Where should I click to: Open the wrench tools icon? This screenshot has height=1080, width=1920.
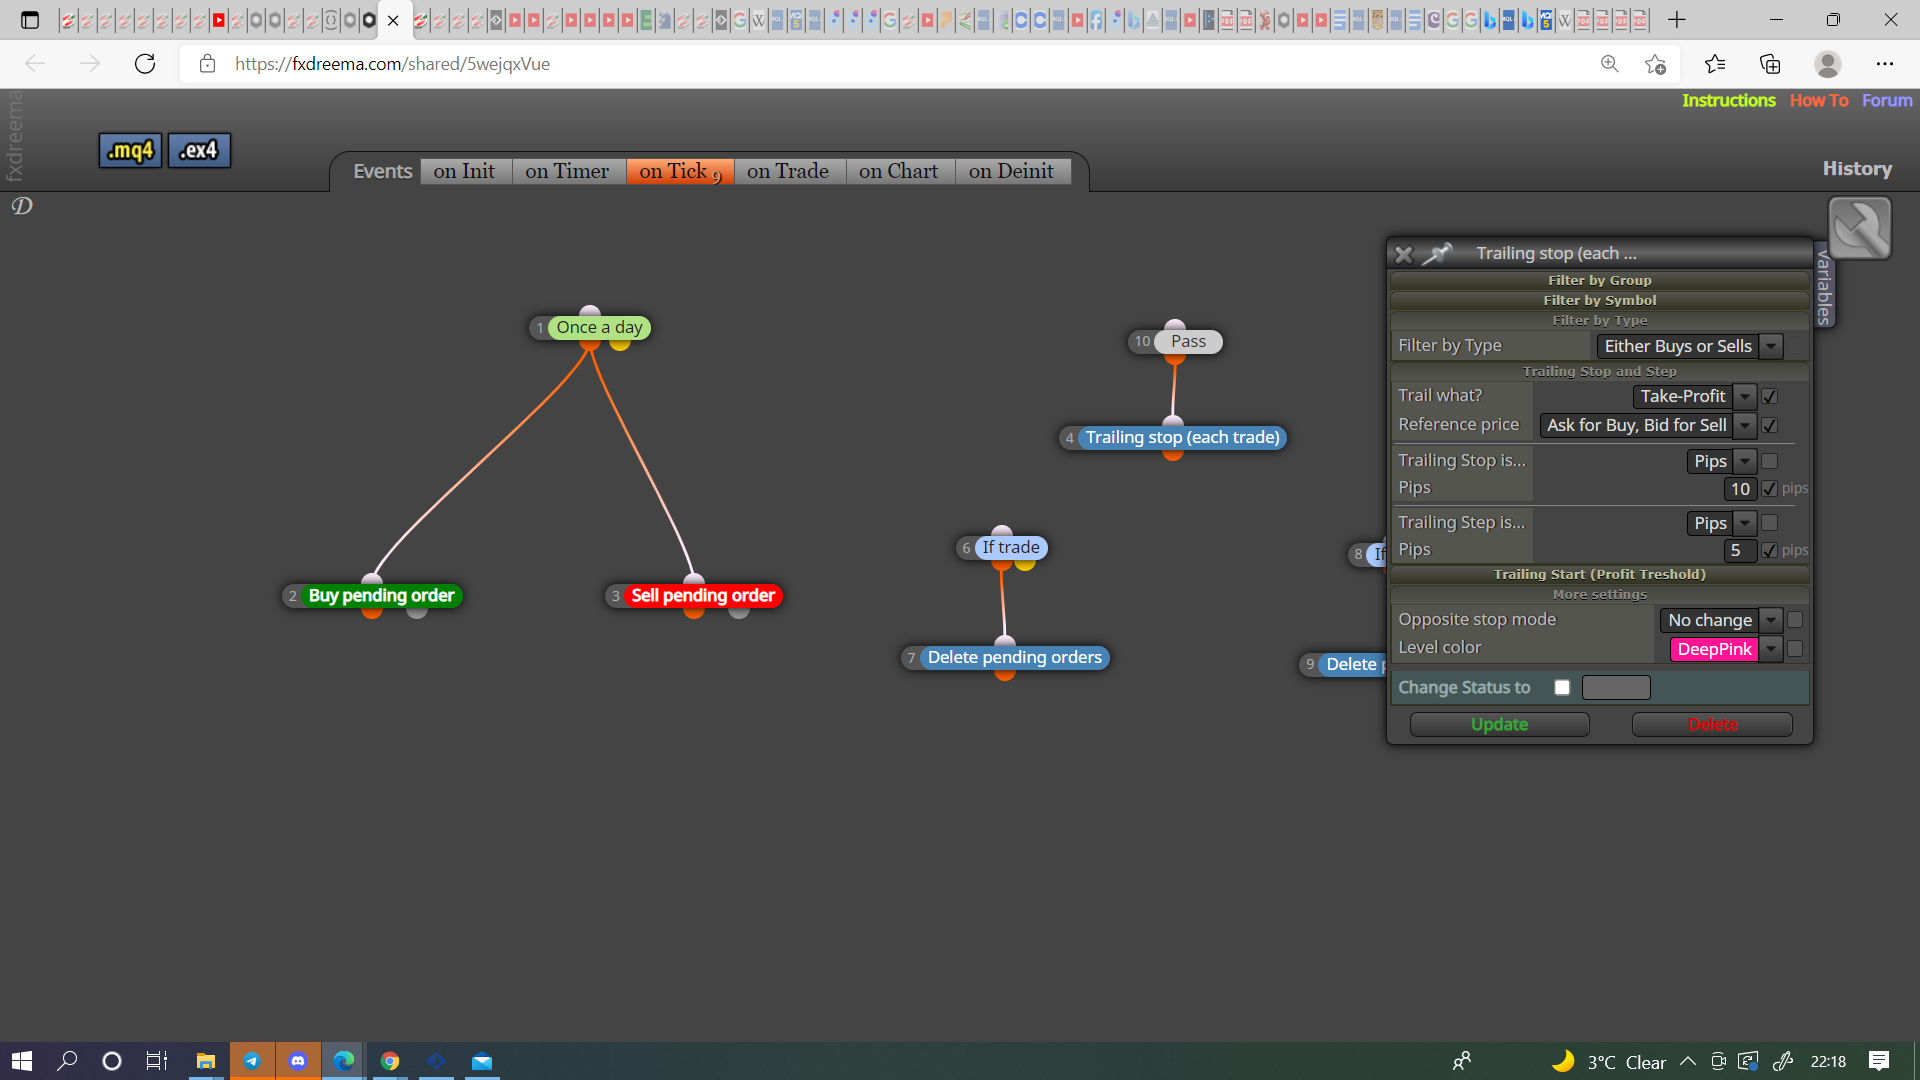pyautogui.click(x=1859, y=228)
